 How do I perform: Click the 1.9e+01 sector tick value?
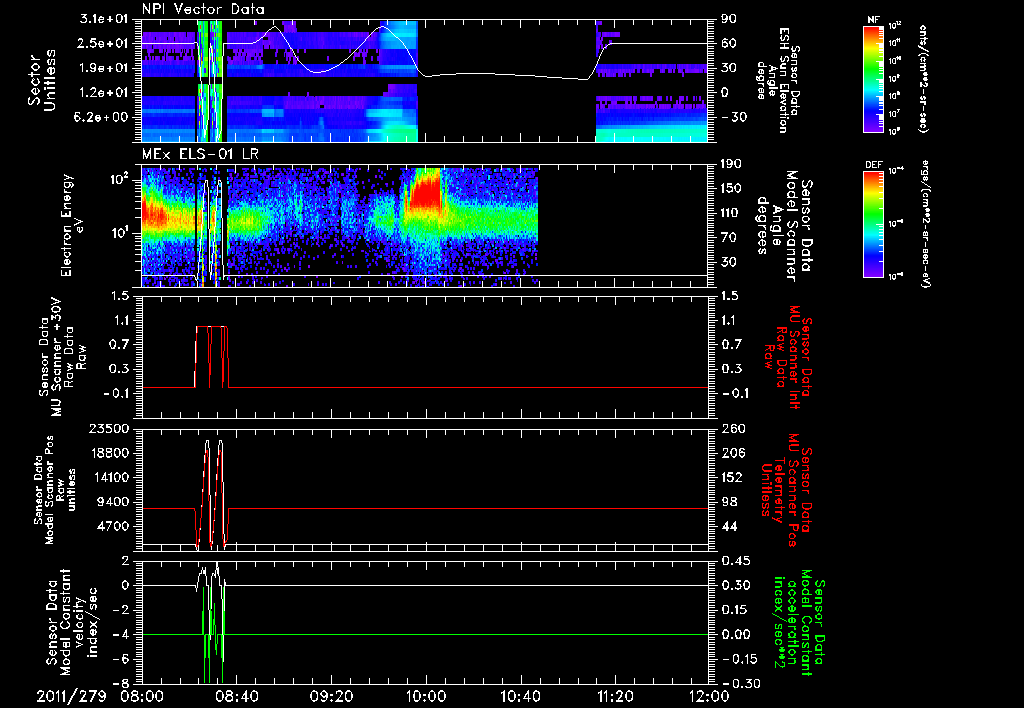coord(102,68)
